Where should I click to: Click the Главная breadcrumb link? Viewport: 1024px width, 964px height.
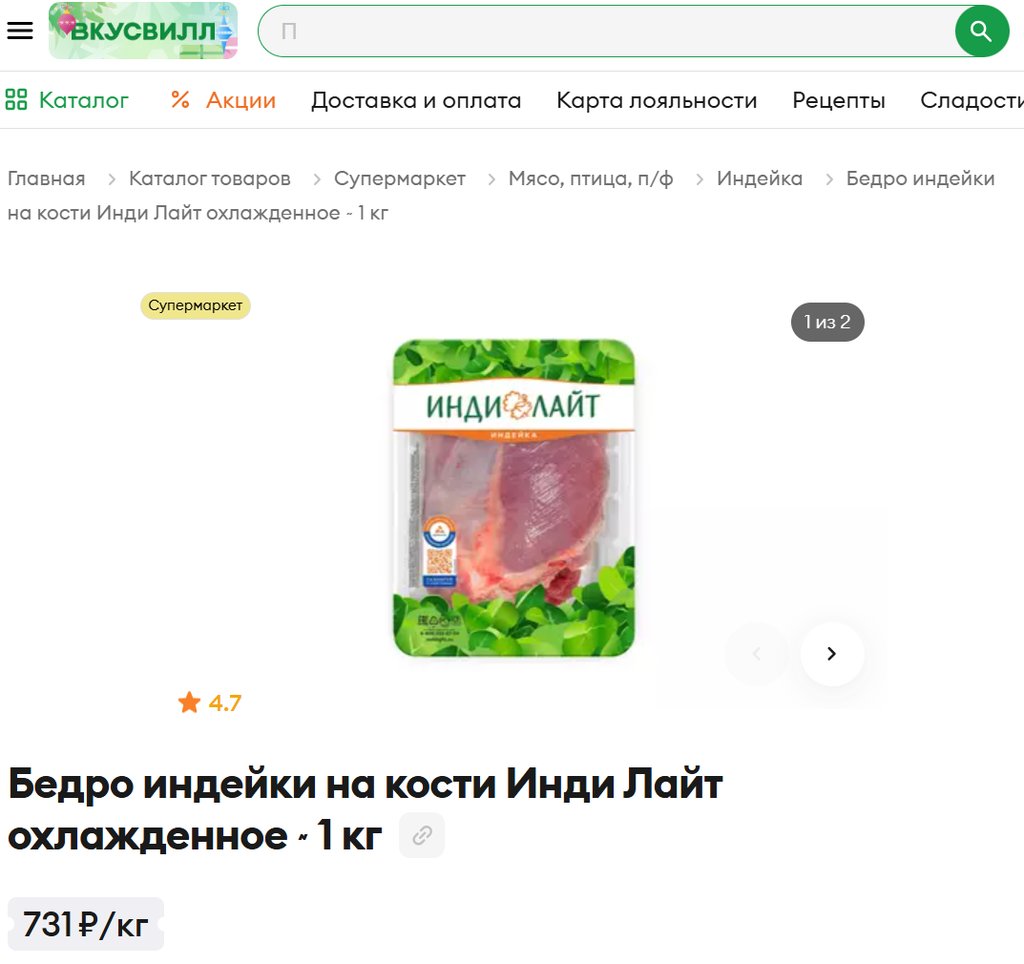(46, 178)
